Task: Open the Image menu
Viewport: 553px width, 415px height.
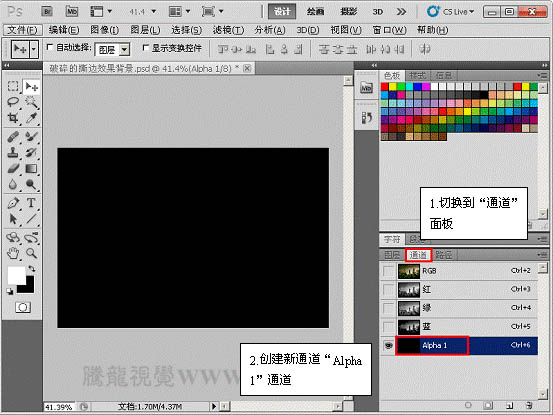Action: coord(104,30)
